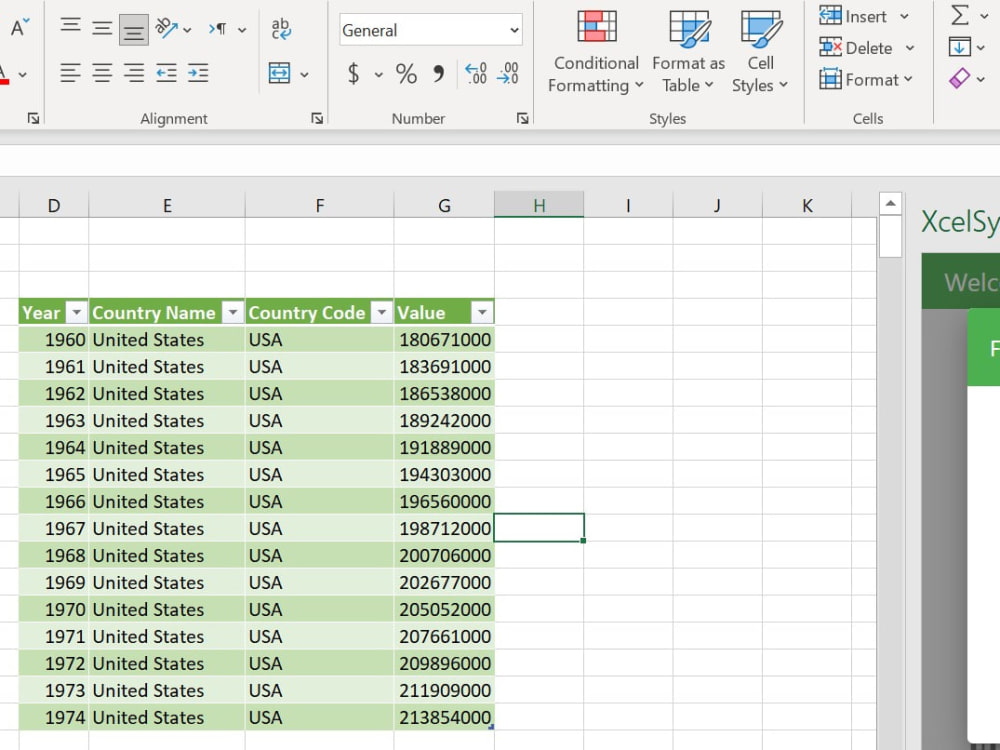Screen dimensions: 1000x750
Task: Open font color dropdown arrow
Action: [x=23, y=75]
